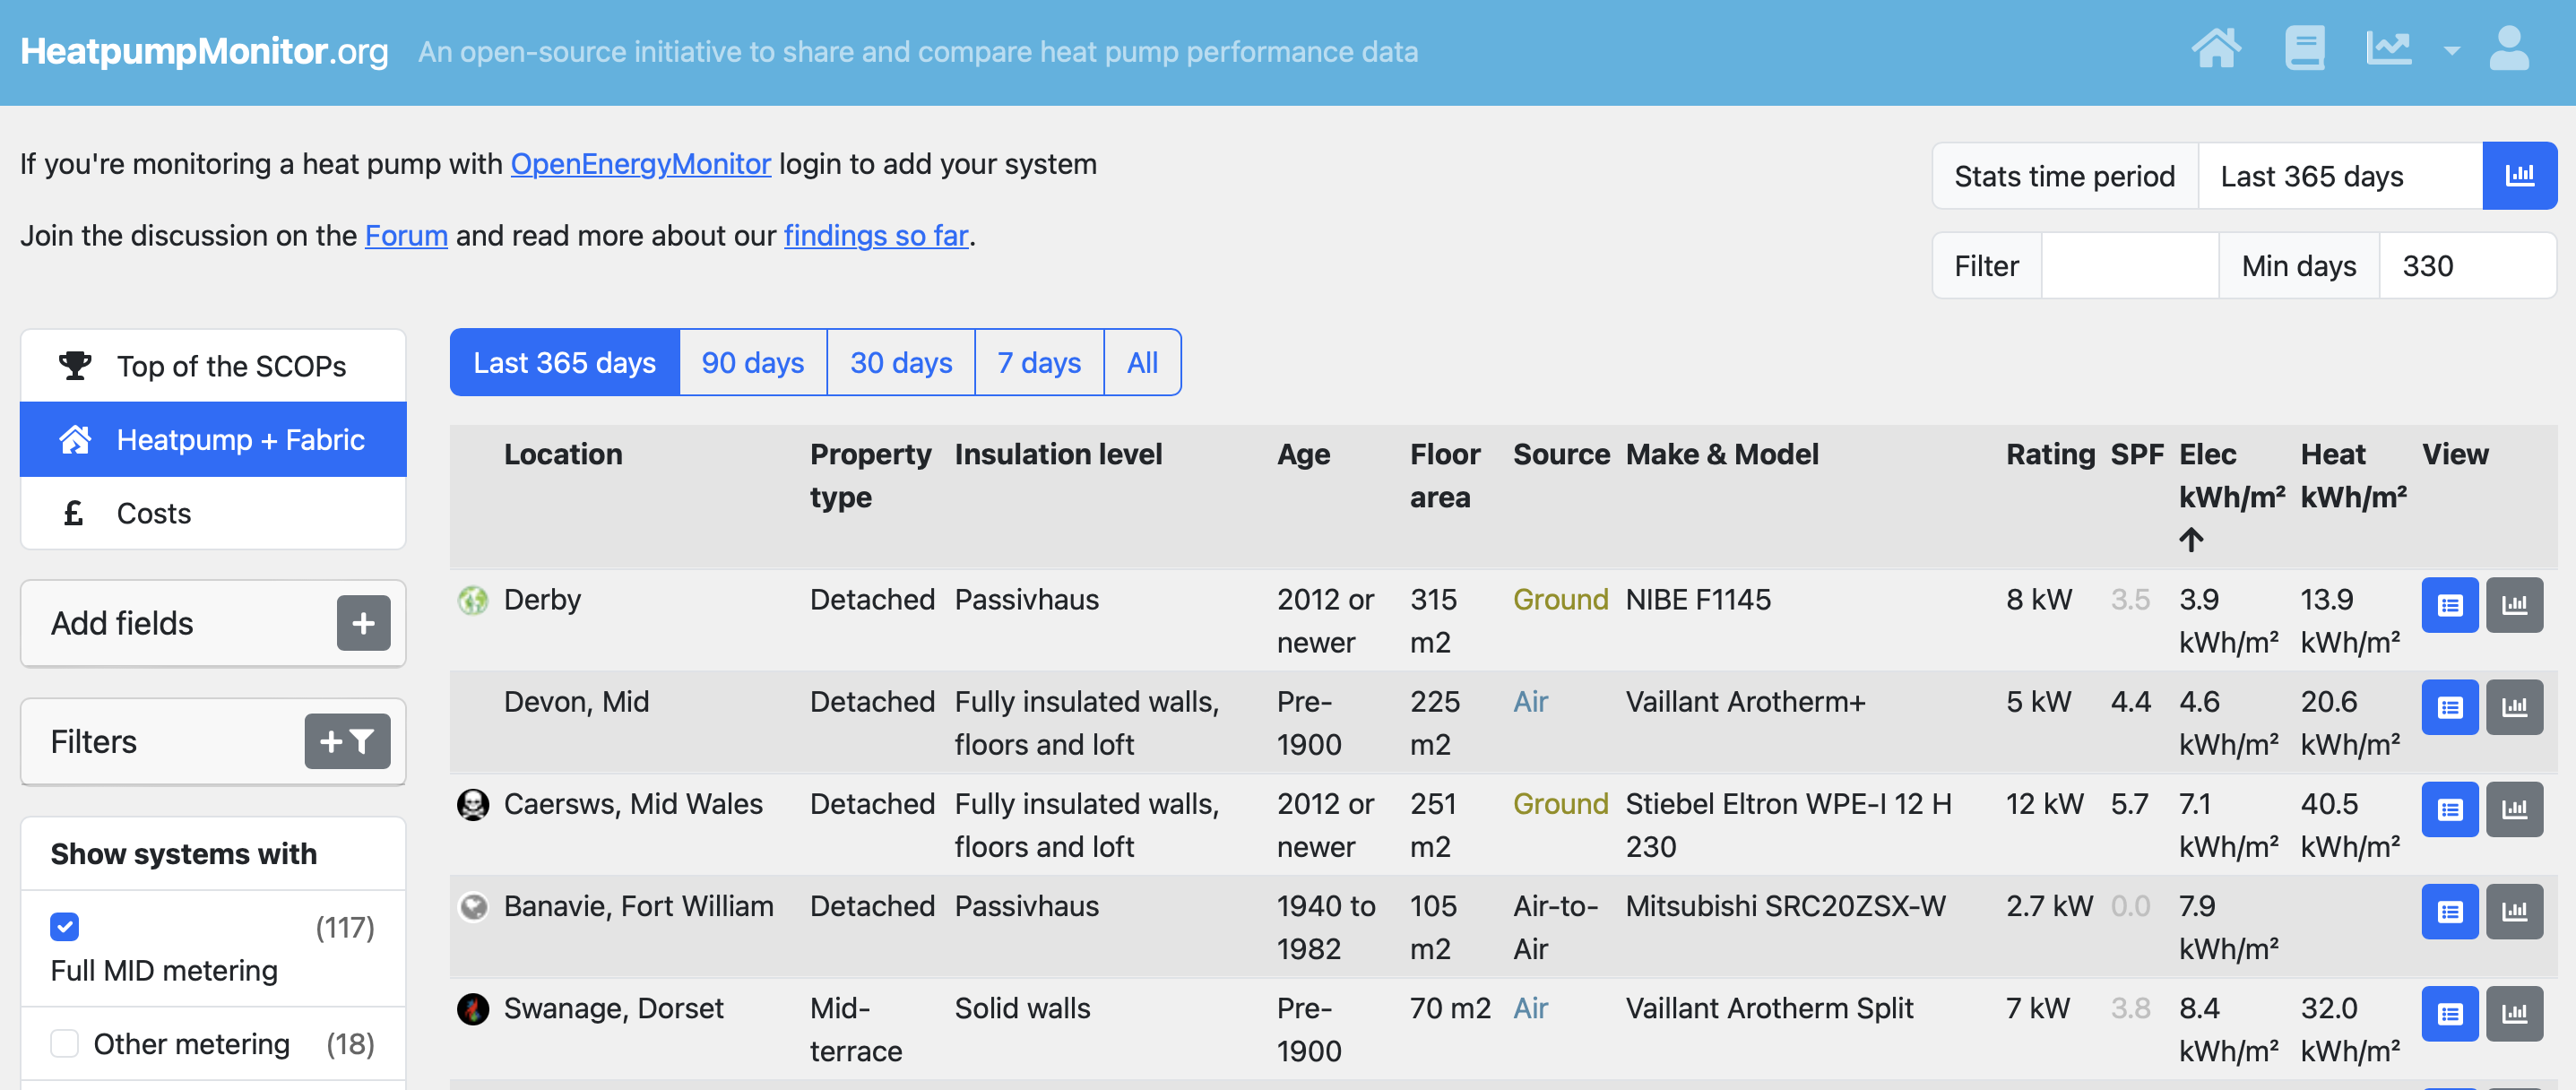This screenshot has width=2576, height=1090.
Task: Go to HeatpumpMonitor.org home title
Action: [204, 51]
